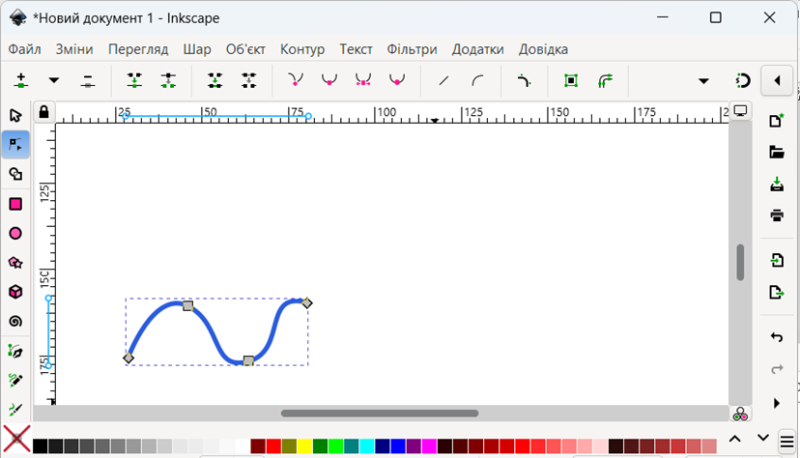Image resolution: width=800 pixels, height=458 pixels.
Task: Click the Undo arrow button
Action: click(x=776, y=337)
